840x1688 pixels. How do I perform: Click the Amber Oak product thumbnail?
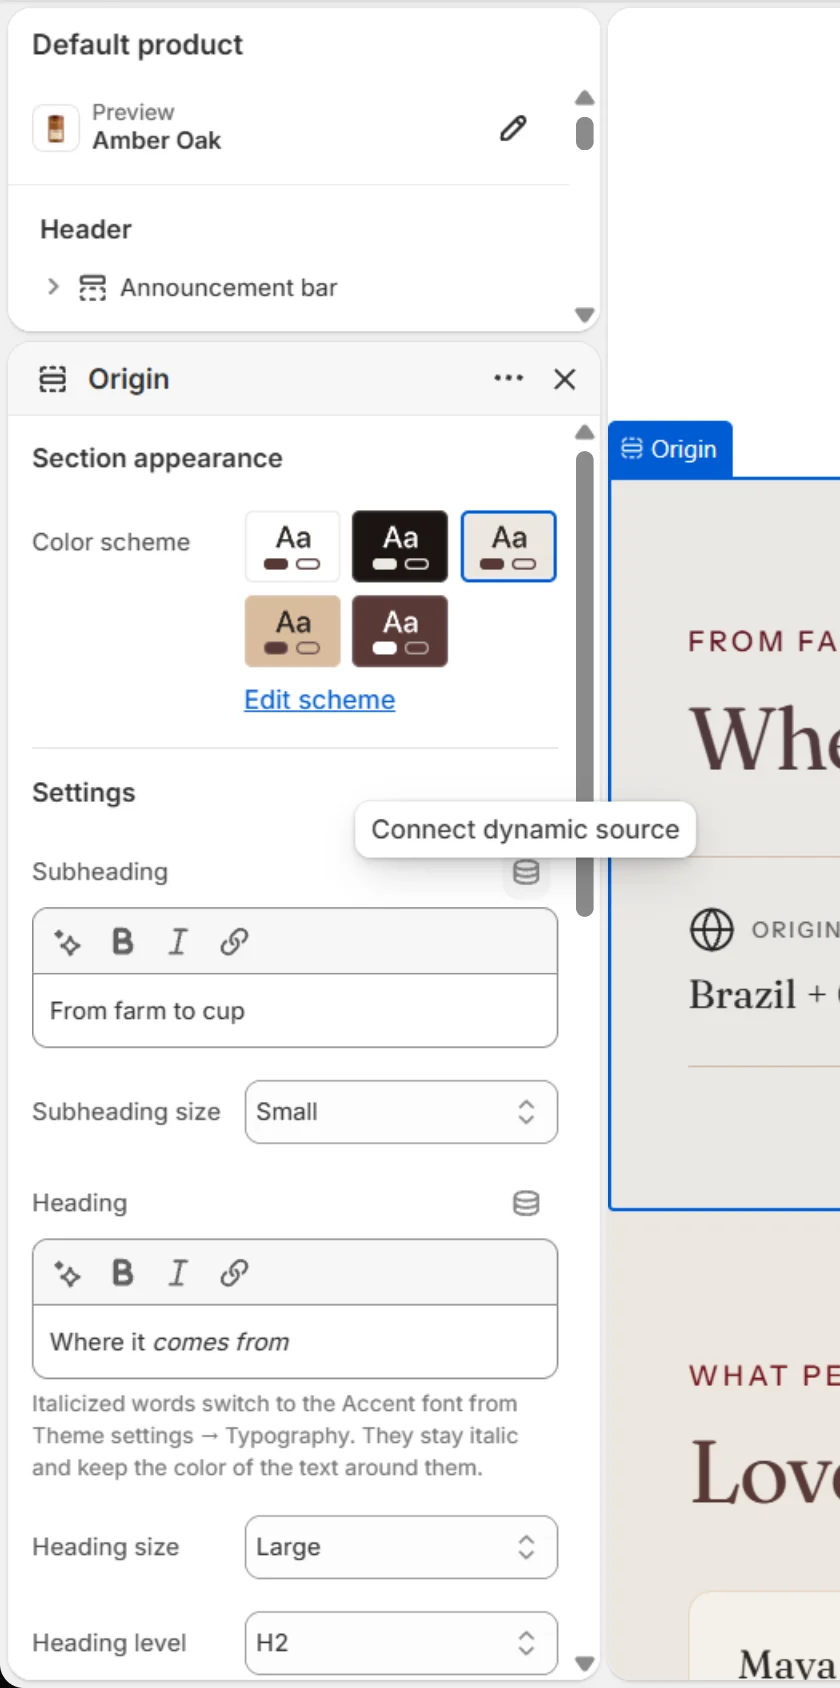click(56, 128)
